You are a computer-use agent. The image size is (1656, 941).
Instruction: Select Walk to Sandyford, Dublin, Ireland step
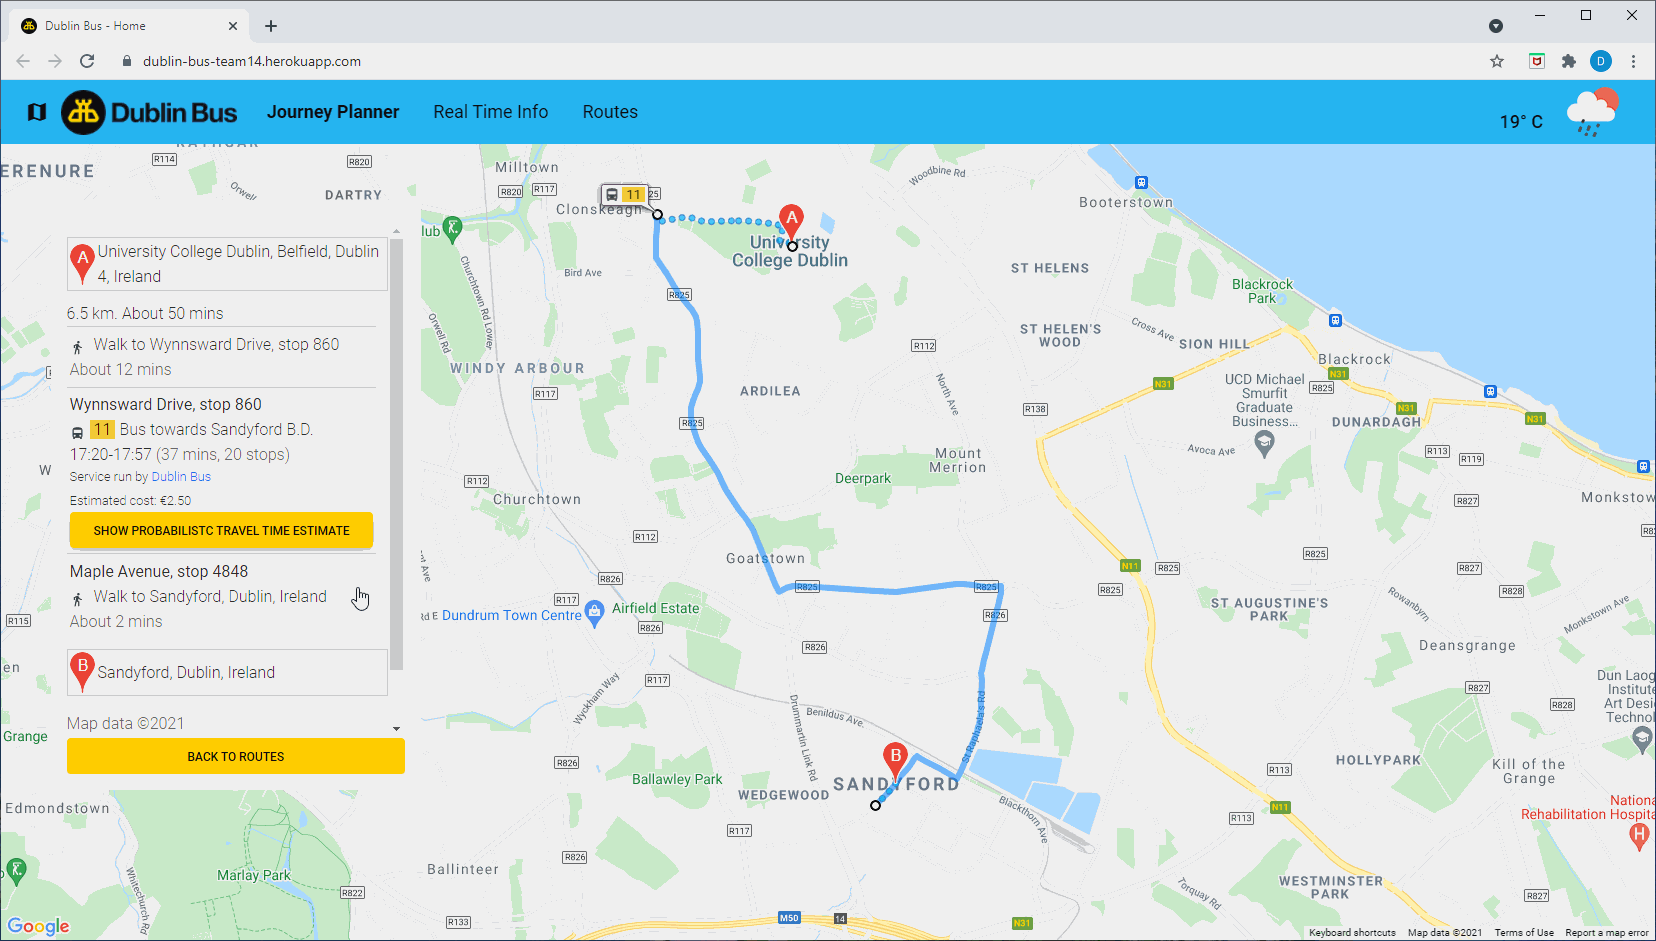click(x=210, y=596)
